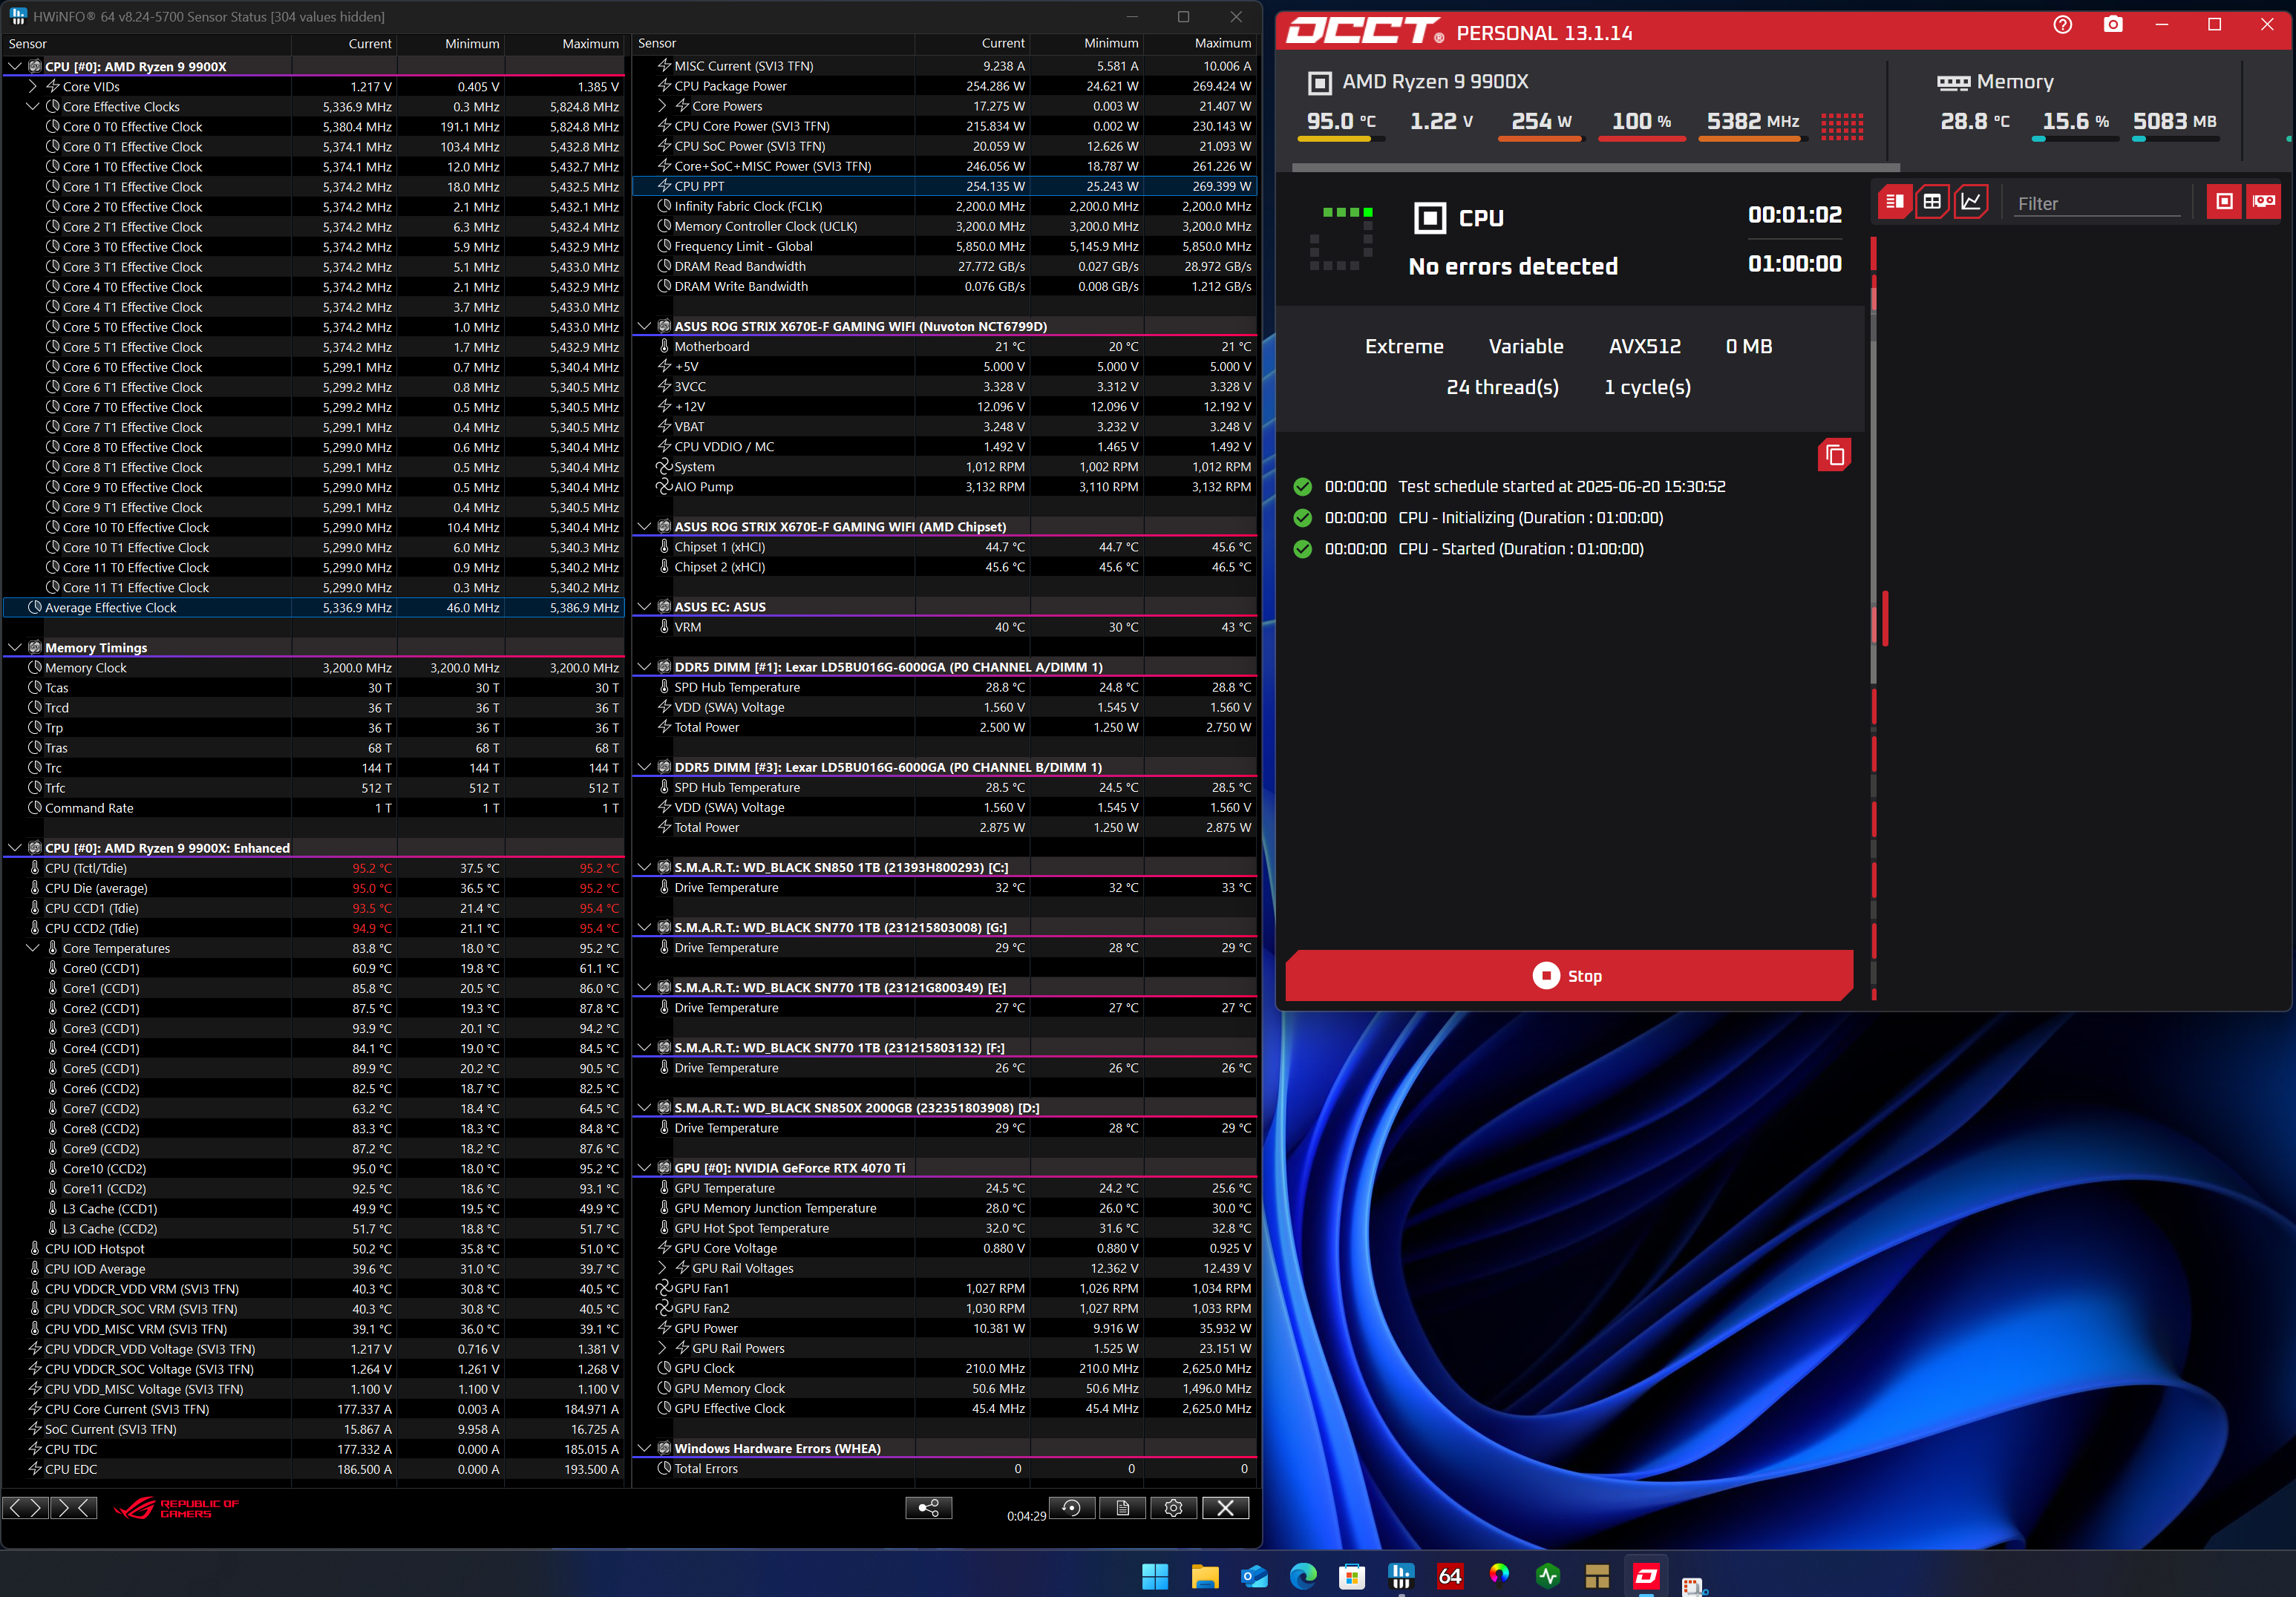Image resolution: width=2296 pixels, height=1597 pixels.
Task: Switch OCCT monitoring to graph view icon
Action: click(1970, 202)
